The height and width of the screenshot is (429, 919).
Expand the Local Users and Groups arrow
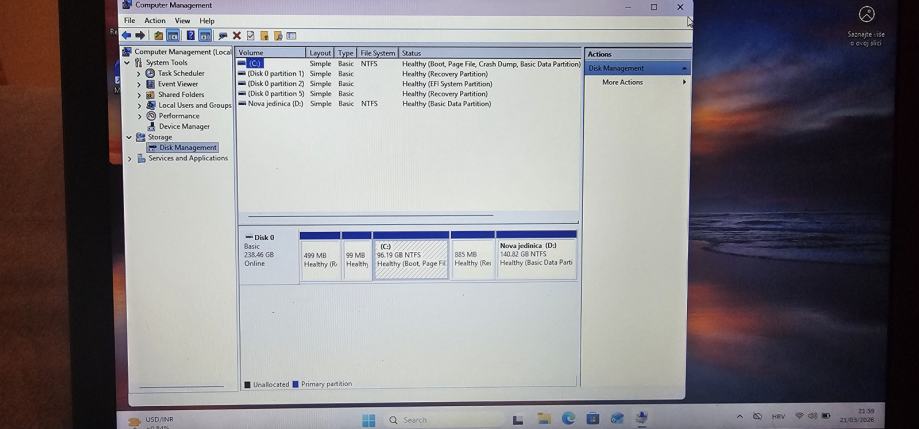coord(139,105)
